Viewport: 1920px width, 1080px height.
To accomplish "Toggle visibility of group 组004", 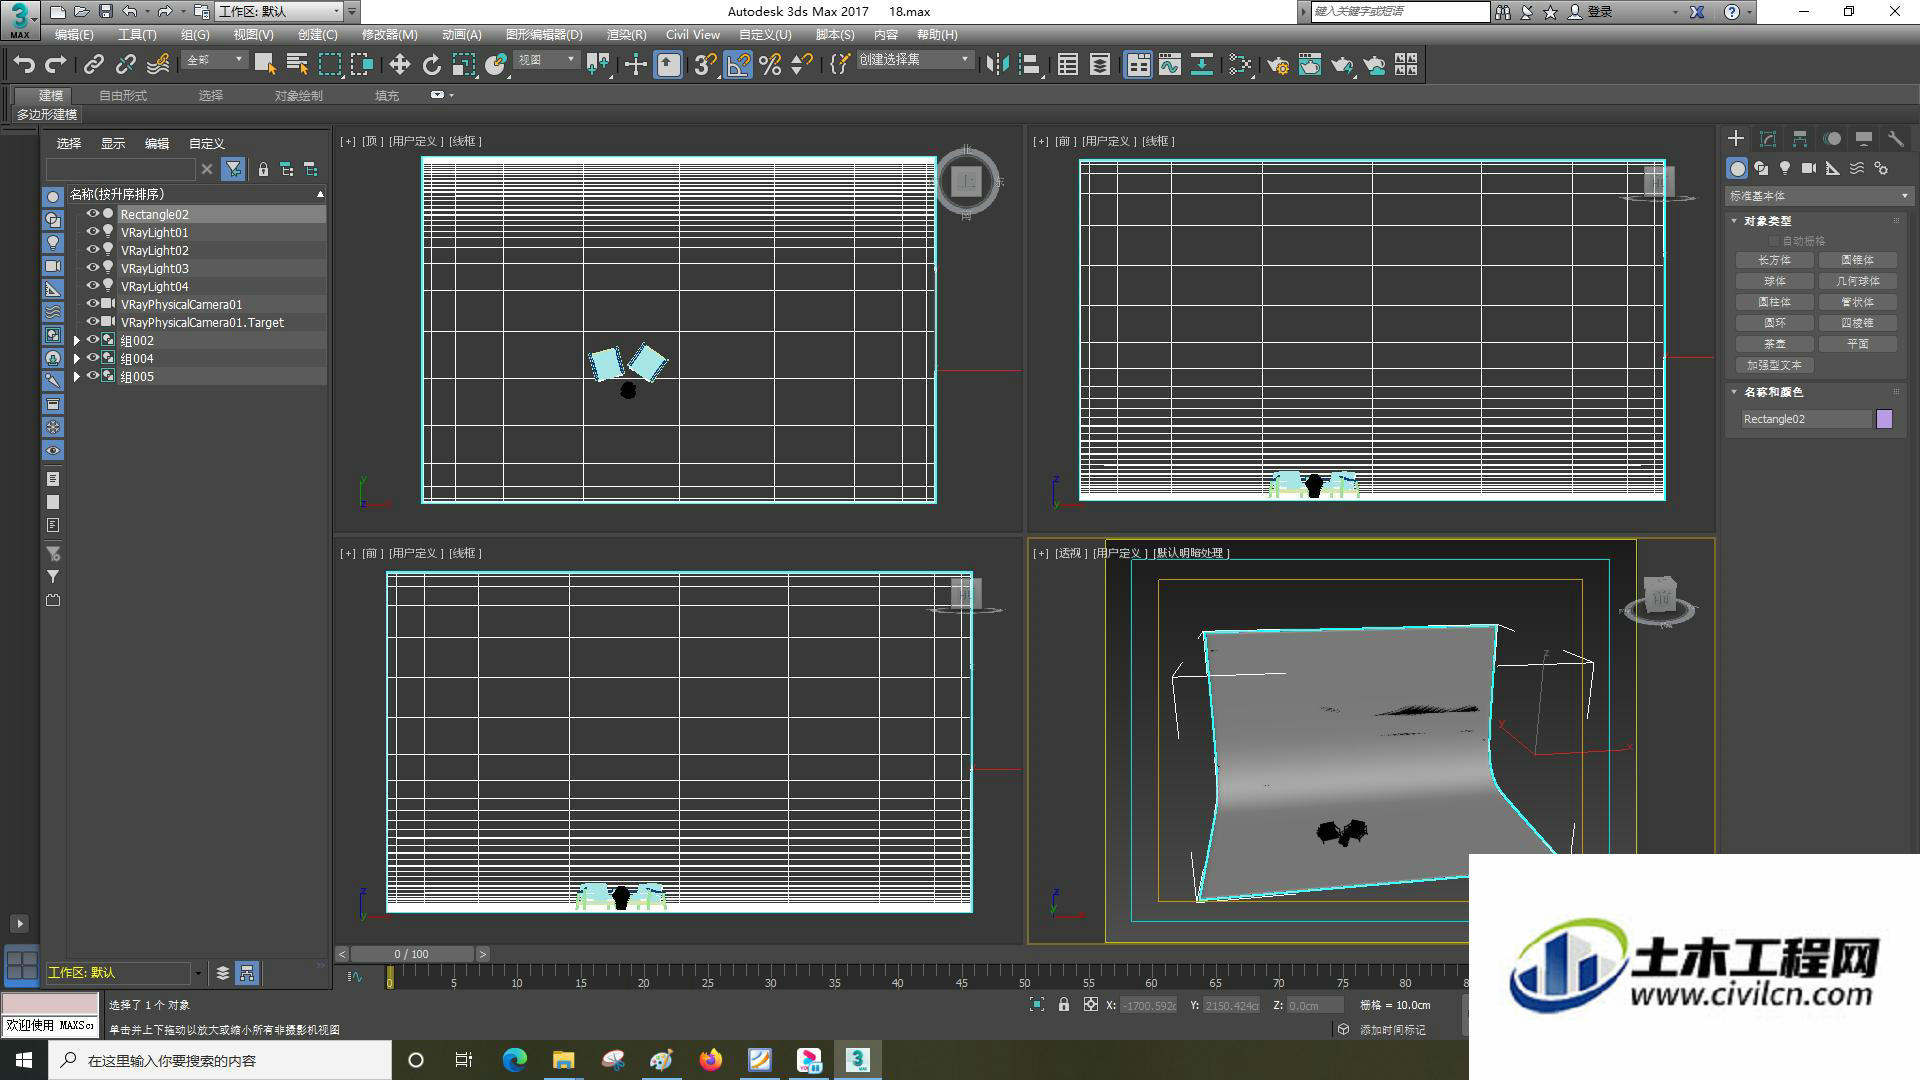I will pyautogui.click(x=92, y=358).
